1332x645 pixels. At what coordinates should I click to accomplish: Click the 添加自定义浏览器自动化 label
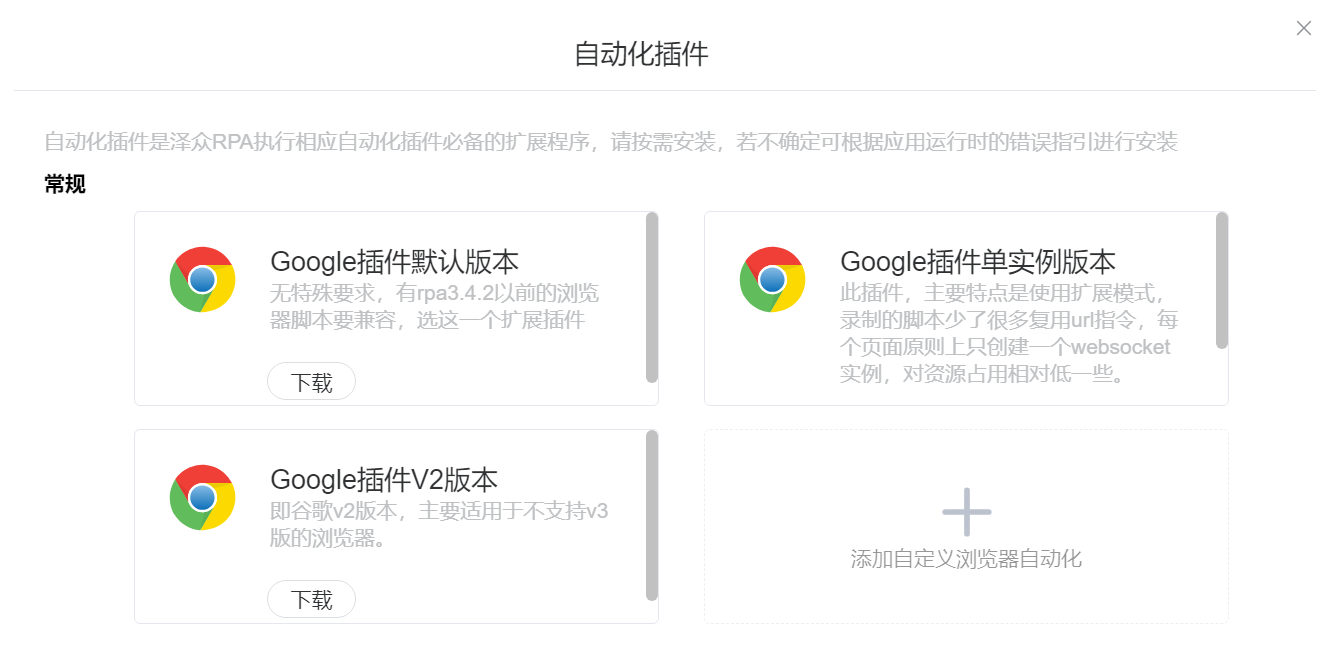pos(966,559)
